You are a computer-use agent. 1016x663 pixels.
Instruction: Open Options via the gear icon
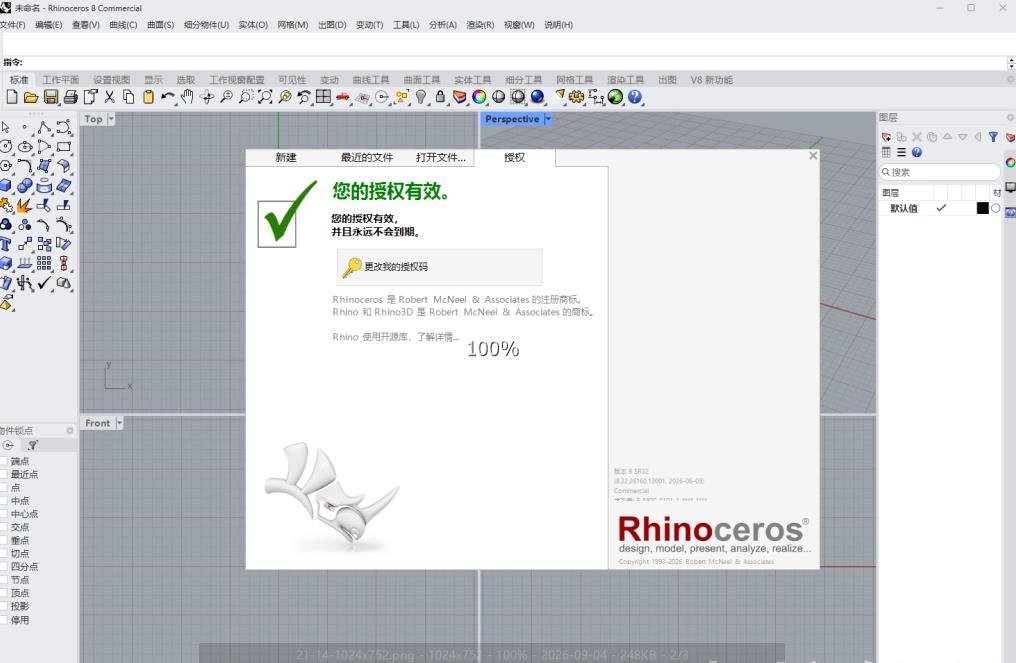tap(576, 97)
